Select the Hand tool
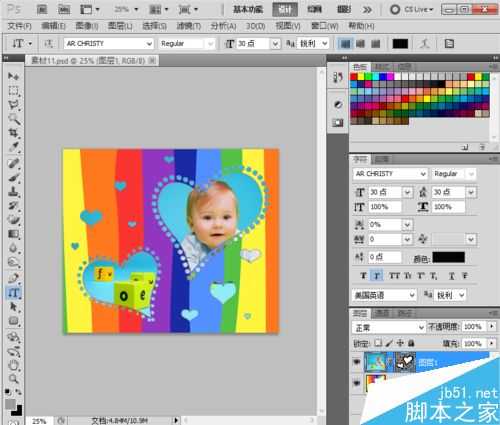Viewport: 500px width, 425px height. [13, 365]
